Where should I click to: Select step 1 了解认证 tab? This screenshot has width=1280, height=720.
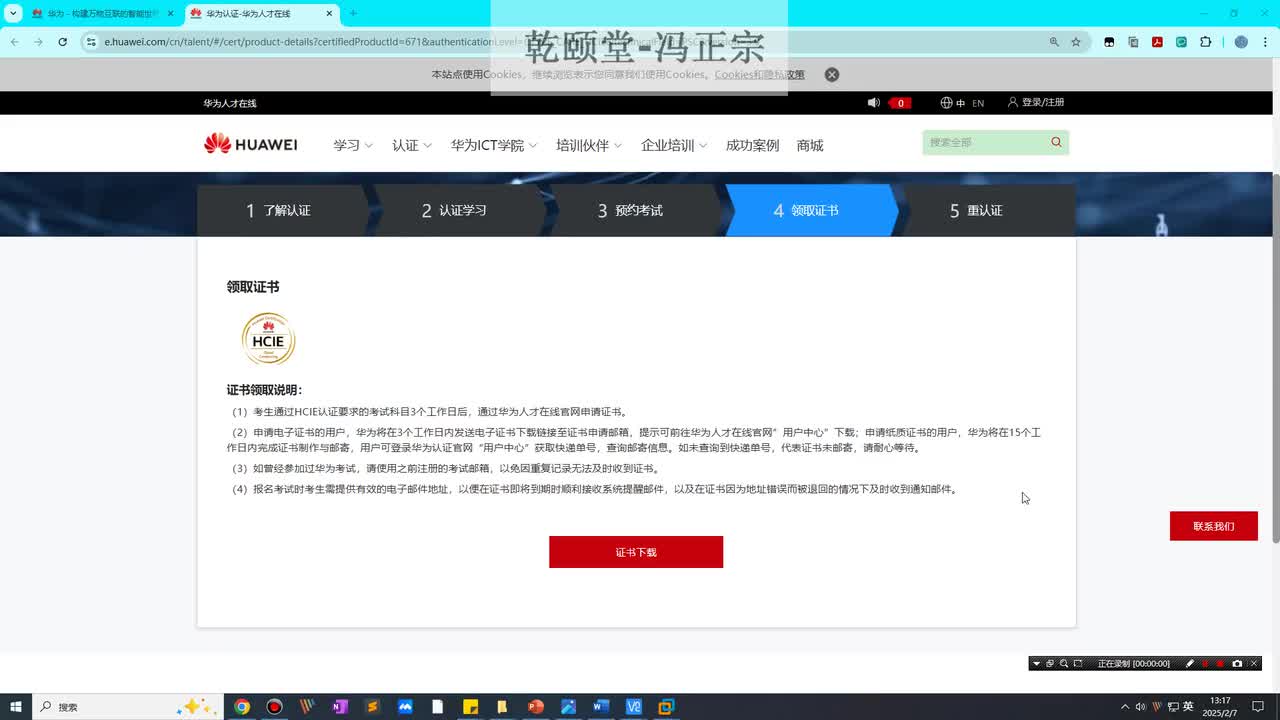[279, 210]
